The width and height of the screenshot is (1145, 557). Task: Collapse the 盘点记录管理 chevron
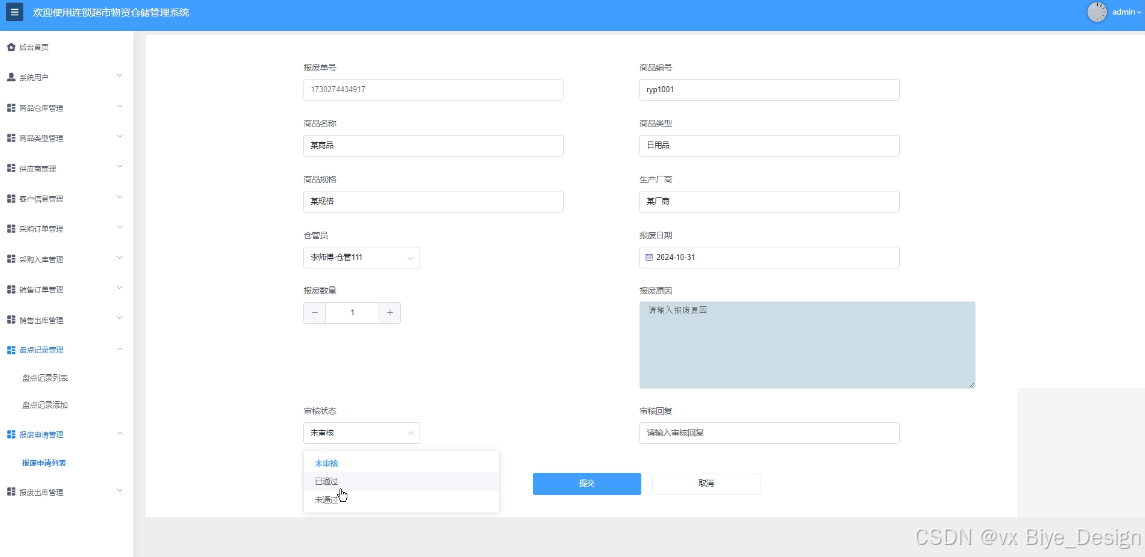119,349
